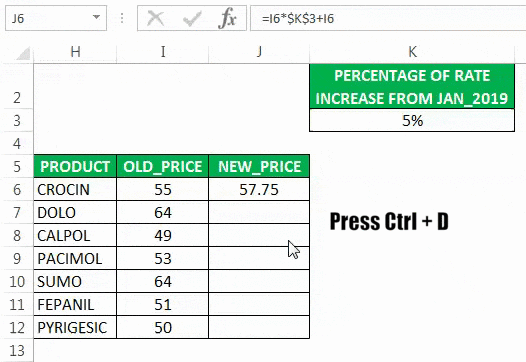Screen dimensions: 526x362
Task: Select the PYRIGESIC product cell
Action: 75,327
